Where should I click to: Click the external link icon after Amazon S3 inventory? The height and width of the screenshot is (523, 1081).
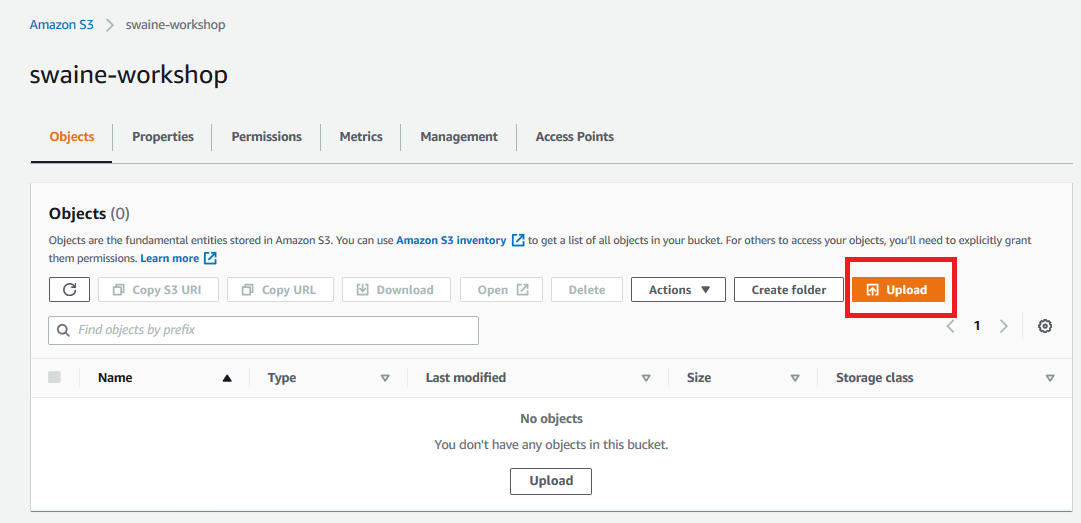click(x=518, y=240)
